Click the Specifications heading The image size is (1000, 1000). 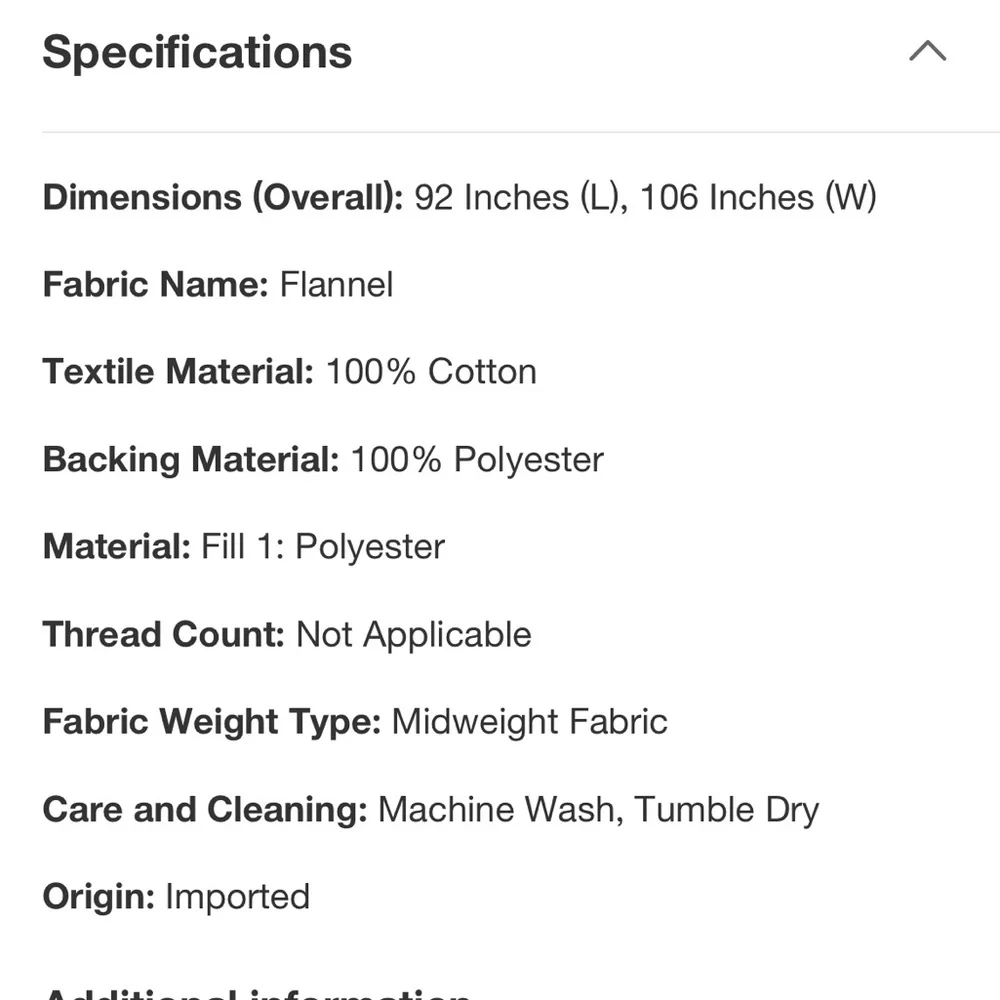click(197, 52)
